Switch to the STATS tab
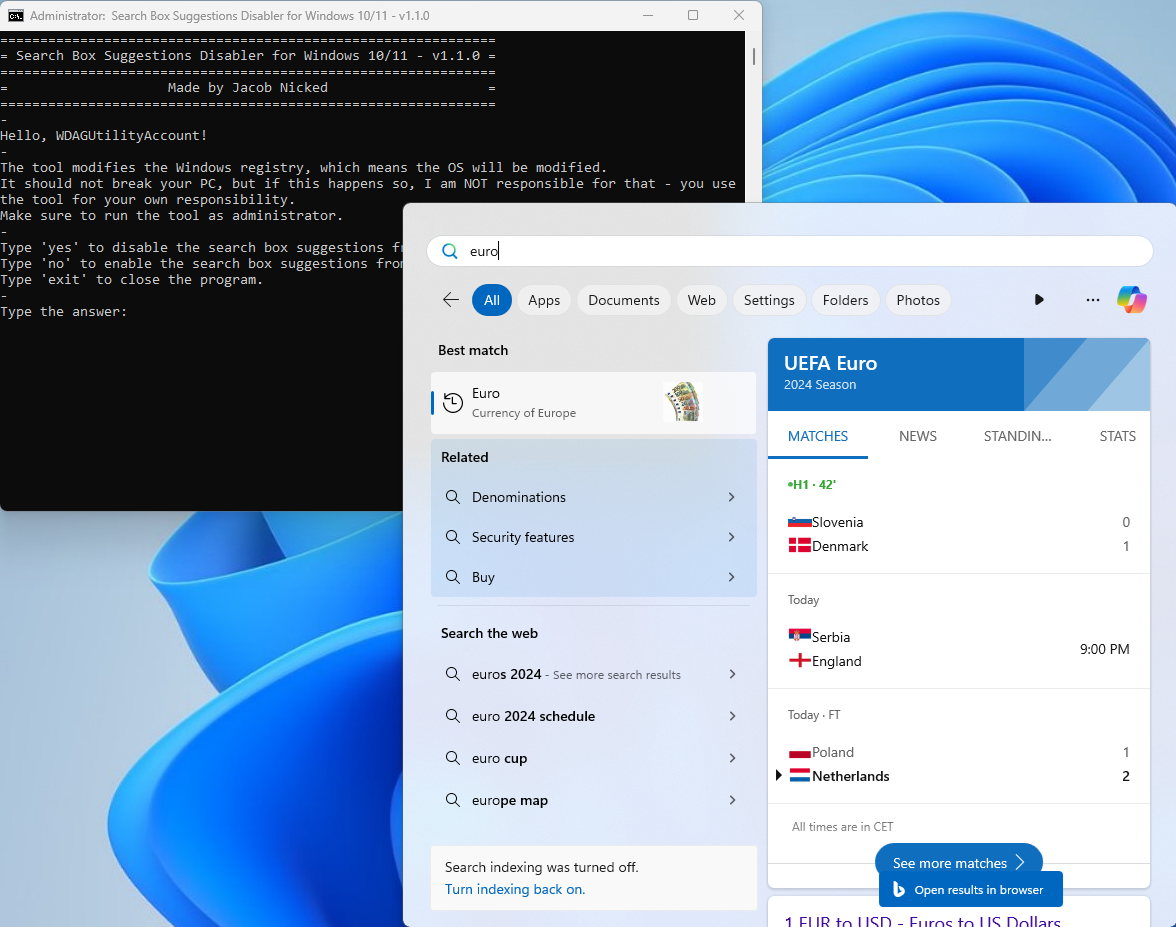Image resolution: width=1176 pixels, height=927 pixels. coord(1117,436)
